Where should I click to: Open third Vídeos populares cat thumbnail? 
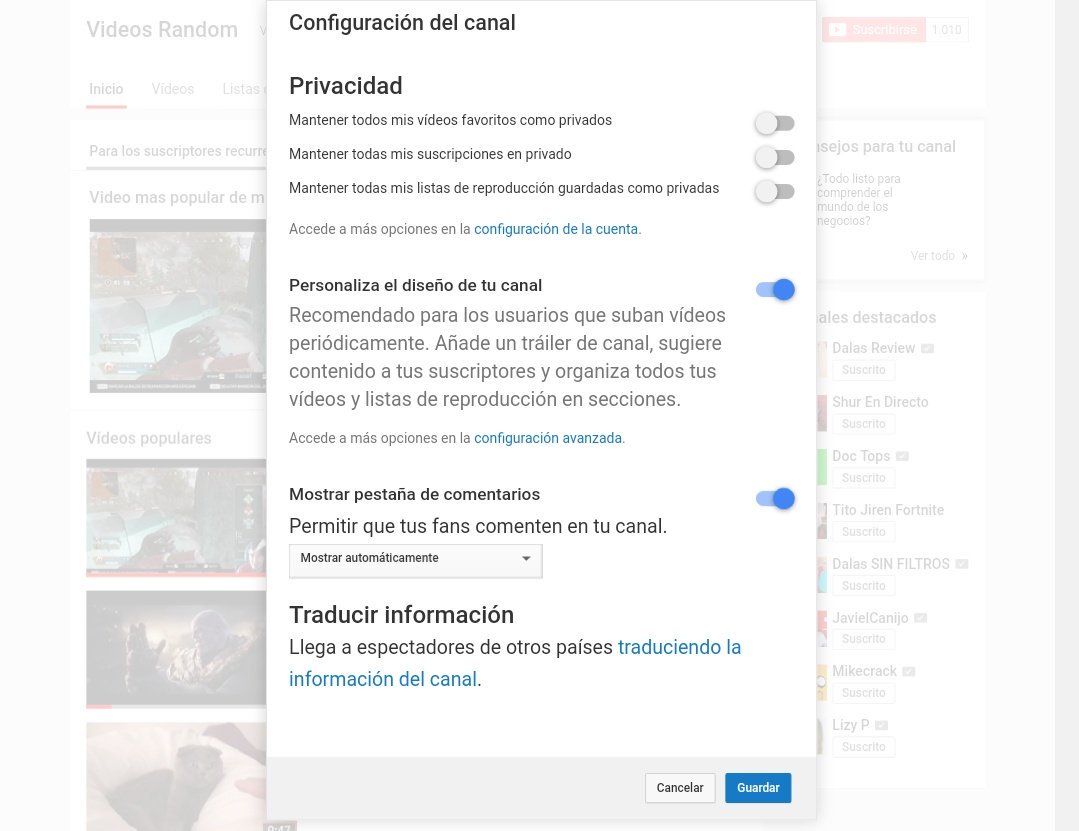(176, 777)
